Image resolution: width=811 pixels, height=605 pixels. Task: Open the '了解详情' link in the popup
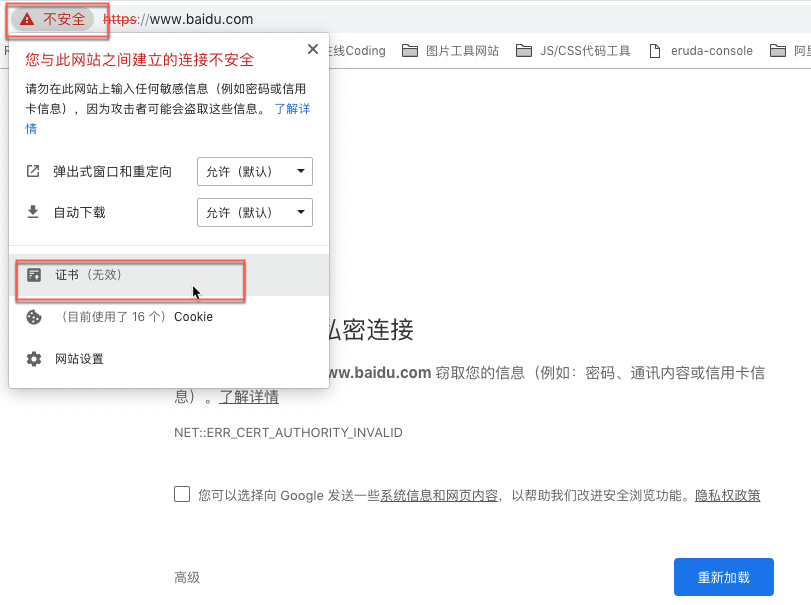(x=292, y=109)
